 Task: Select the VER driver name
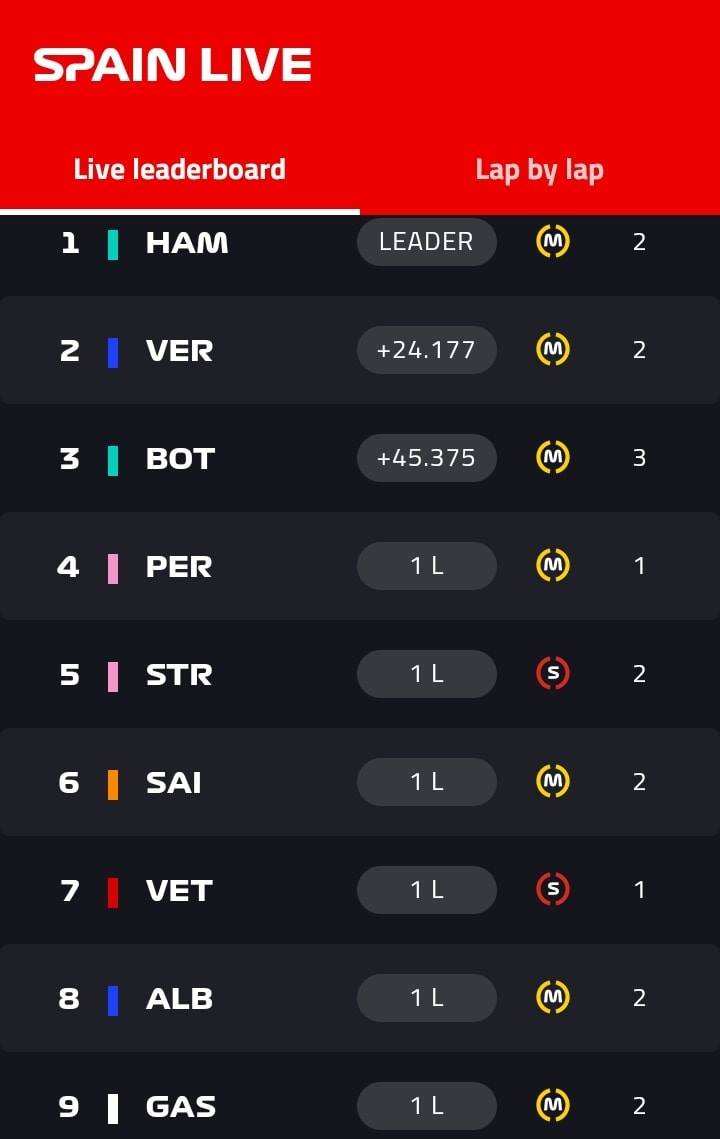pos(179,351)
